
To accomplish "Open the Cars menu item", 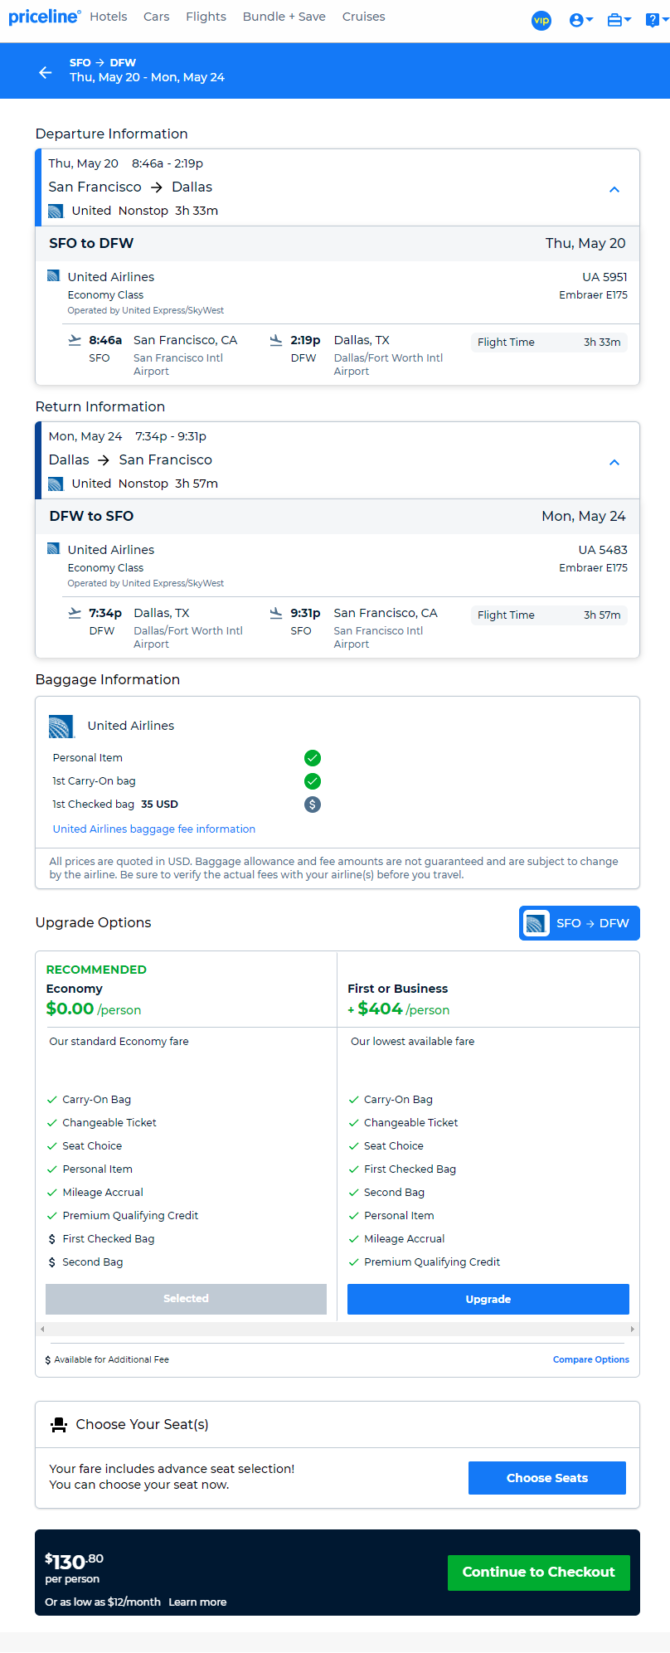I will tap(156, 17).
